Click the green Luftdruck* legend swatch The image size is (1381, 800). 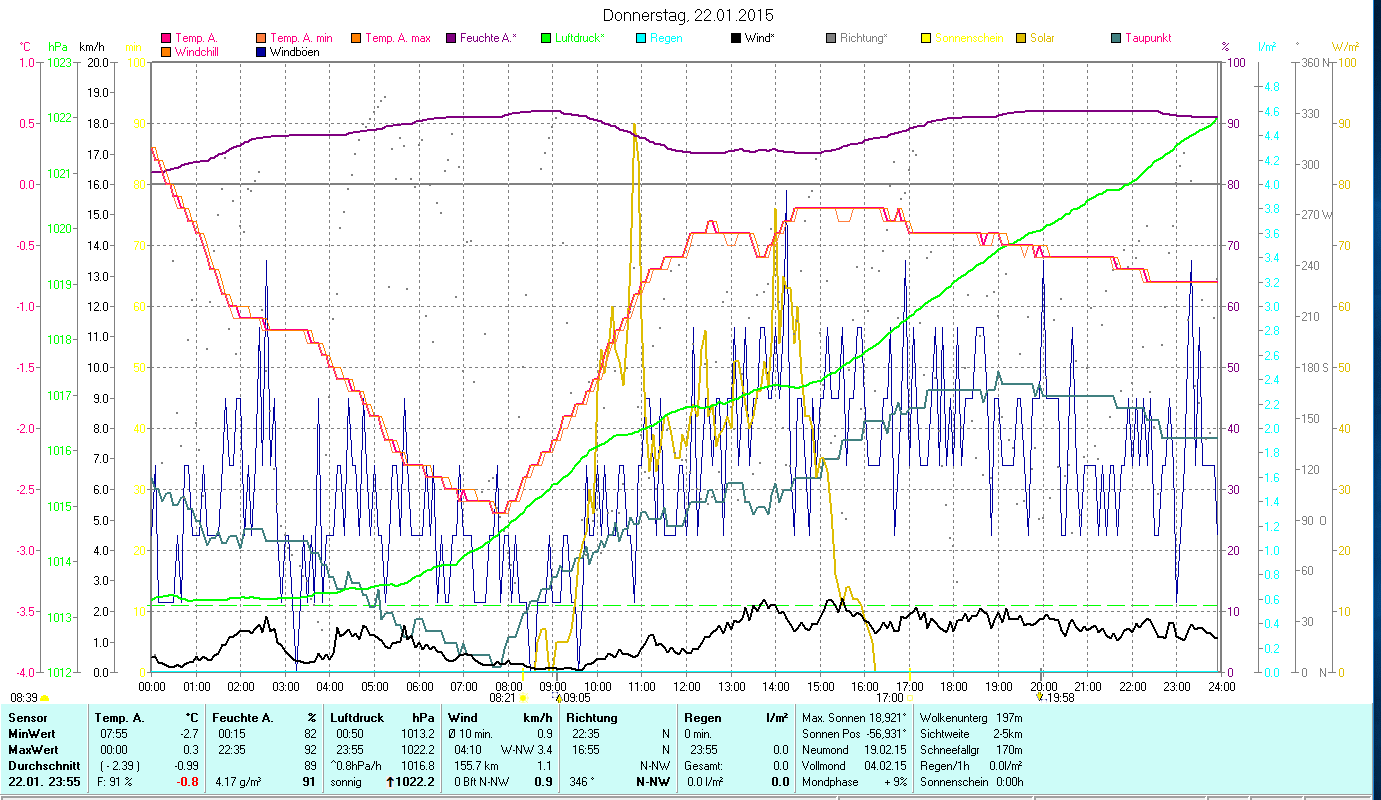546,39
